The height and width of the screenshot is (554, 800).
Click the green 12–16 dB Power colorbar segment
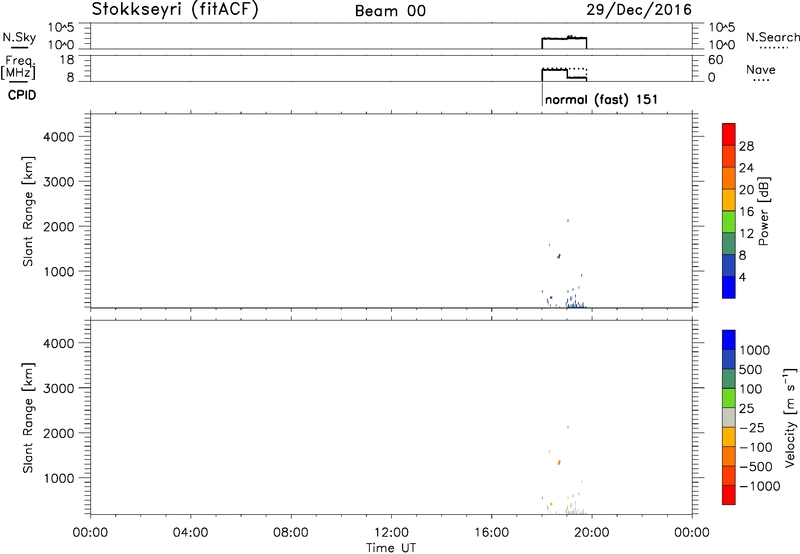[729, 221]
